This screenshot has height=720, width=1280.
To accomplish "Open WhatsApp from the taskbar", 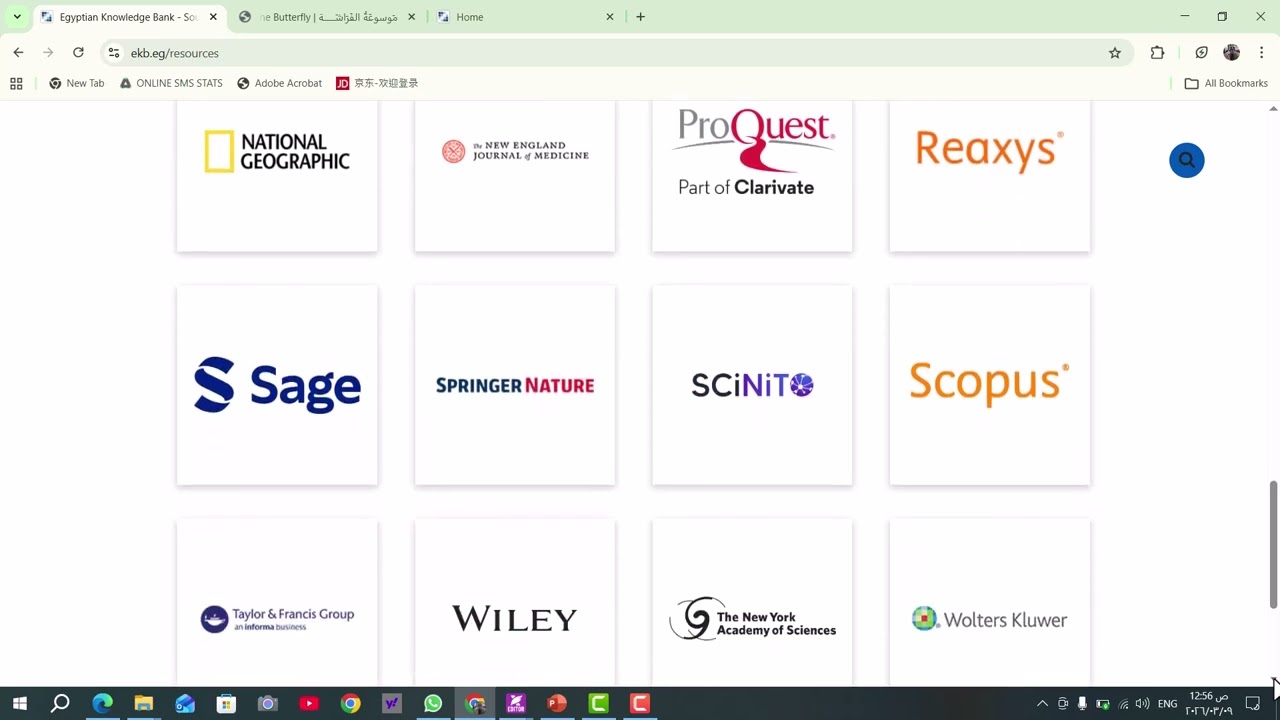I will coord(433,704).
